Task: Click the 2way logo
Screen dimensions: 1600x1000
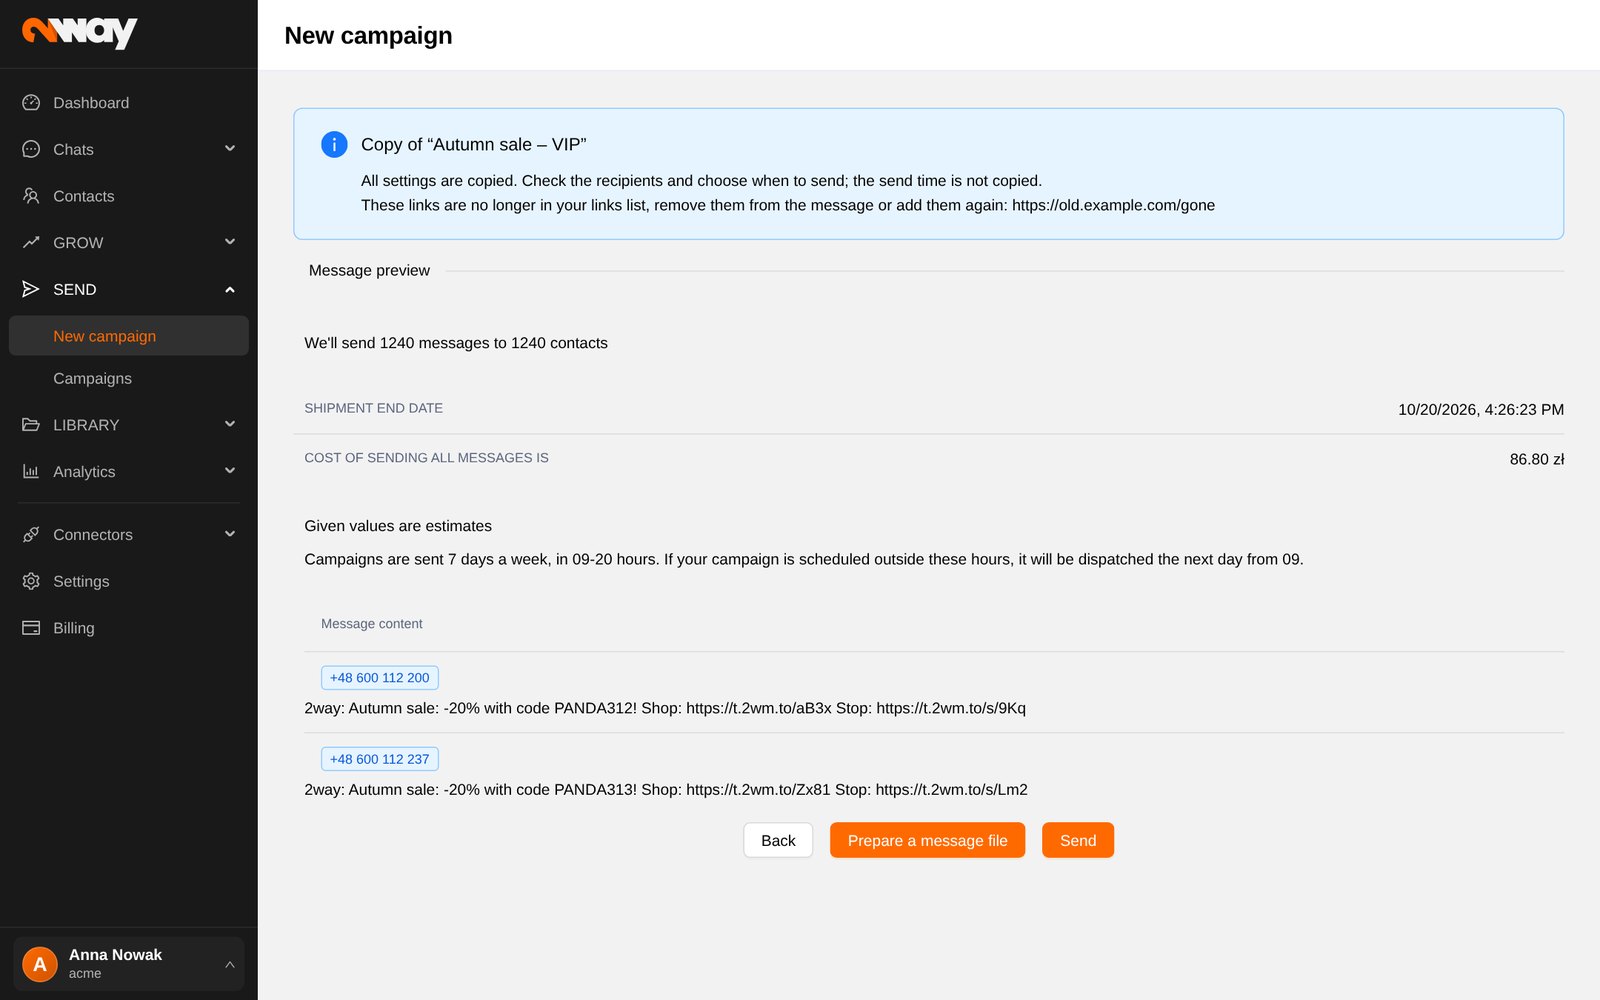Action: pos(79,32)
